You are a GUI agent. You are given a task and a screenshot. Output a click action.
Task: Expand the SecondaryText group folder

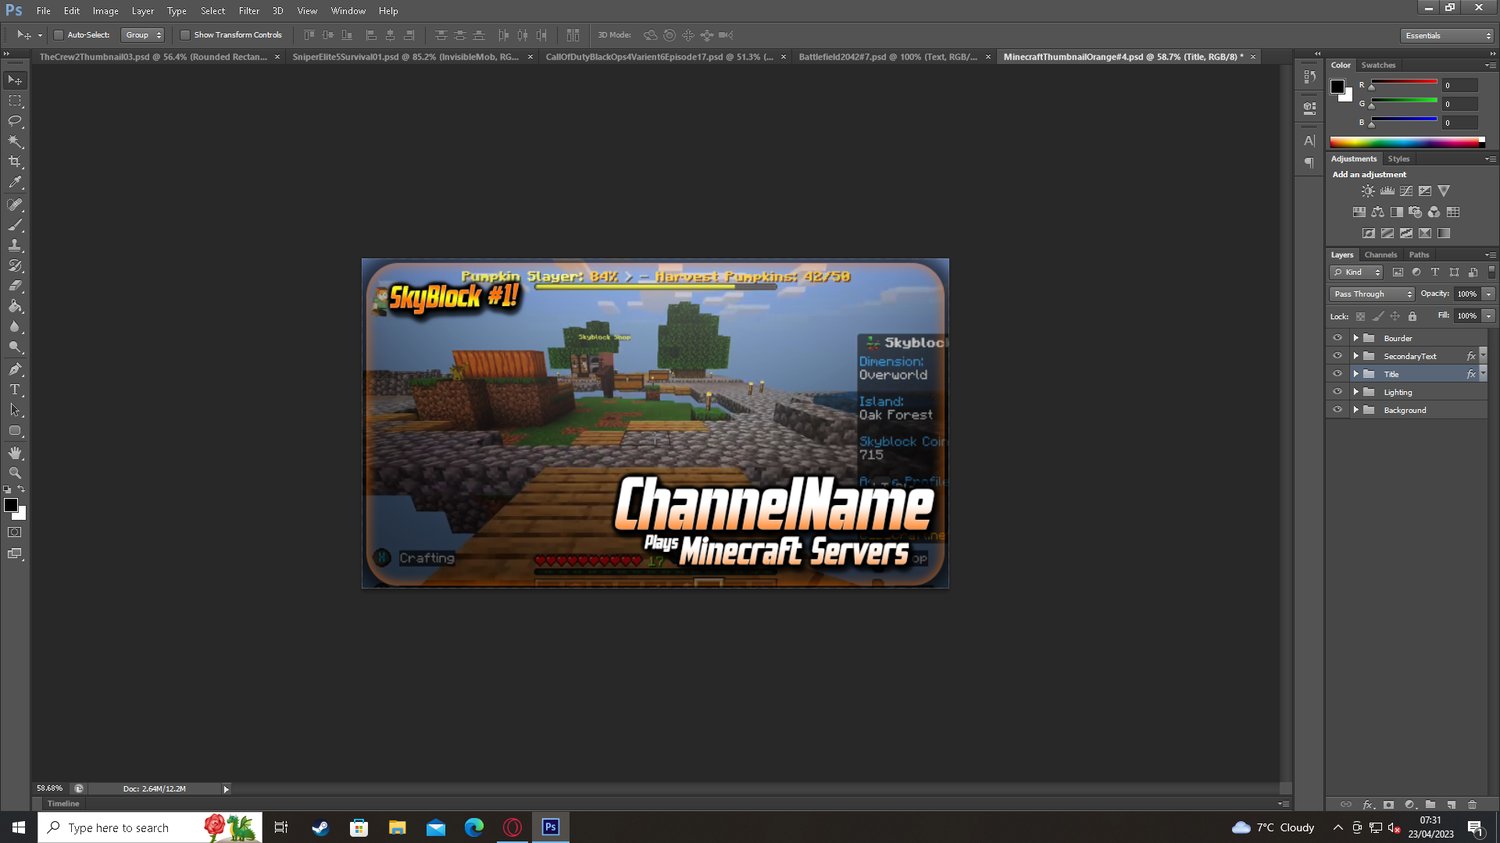[x=1356, y=356]
